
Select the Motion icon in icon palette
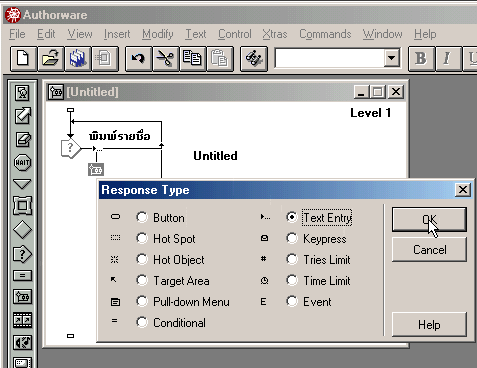22,116
